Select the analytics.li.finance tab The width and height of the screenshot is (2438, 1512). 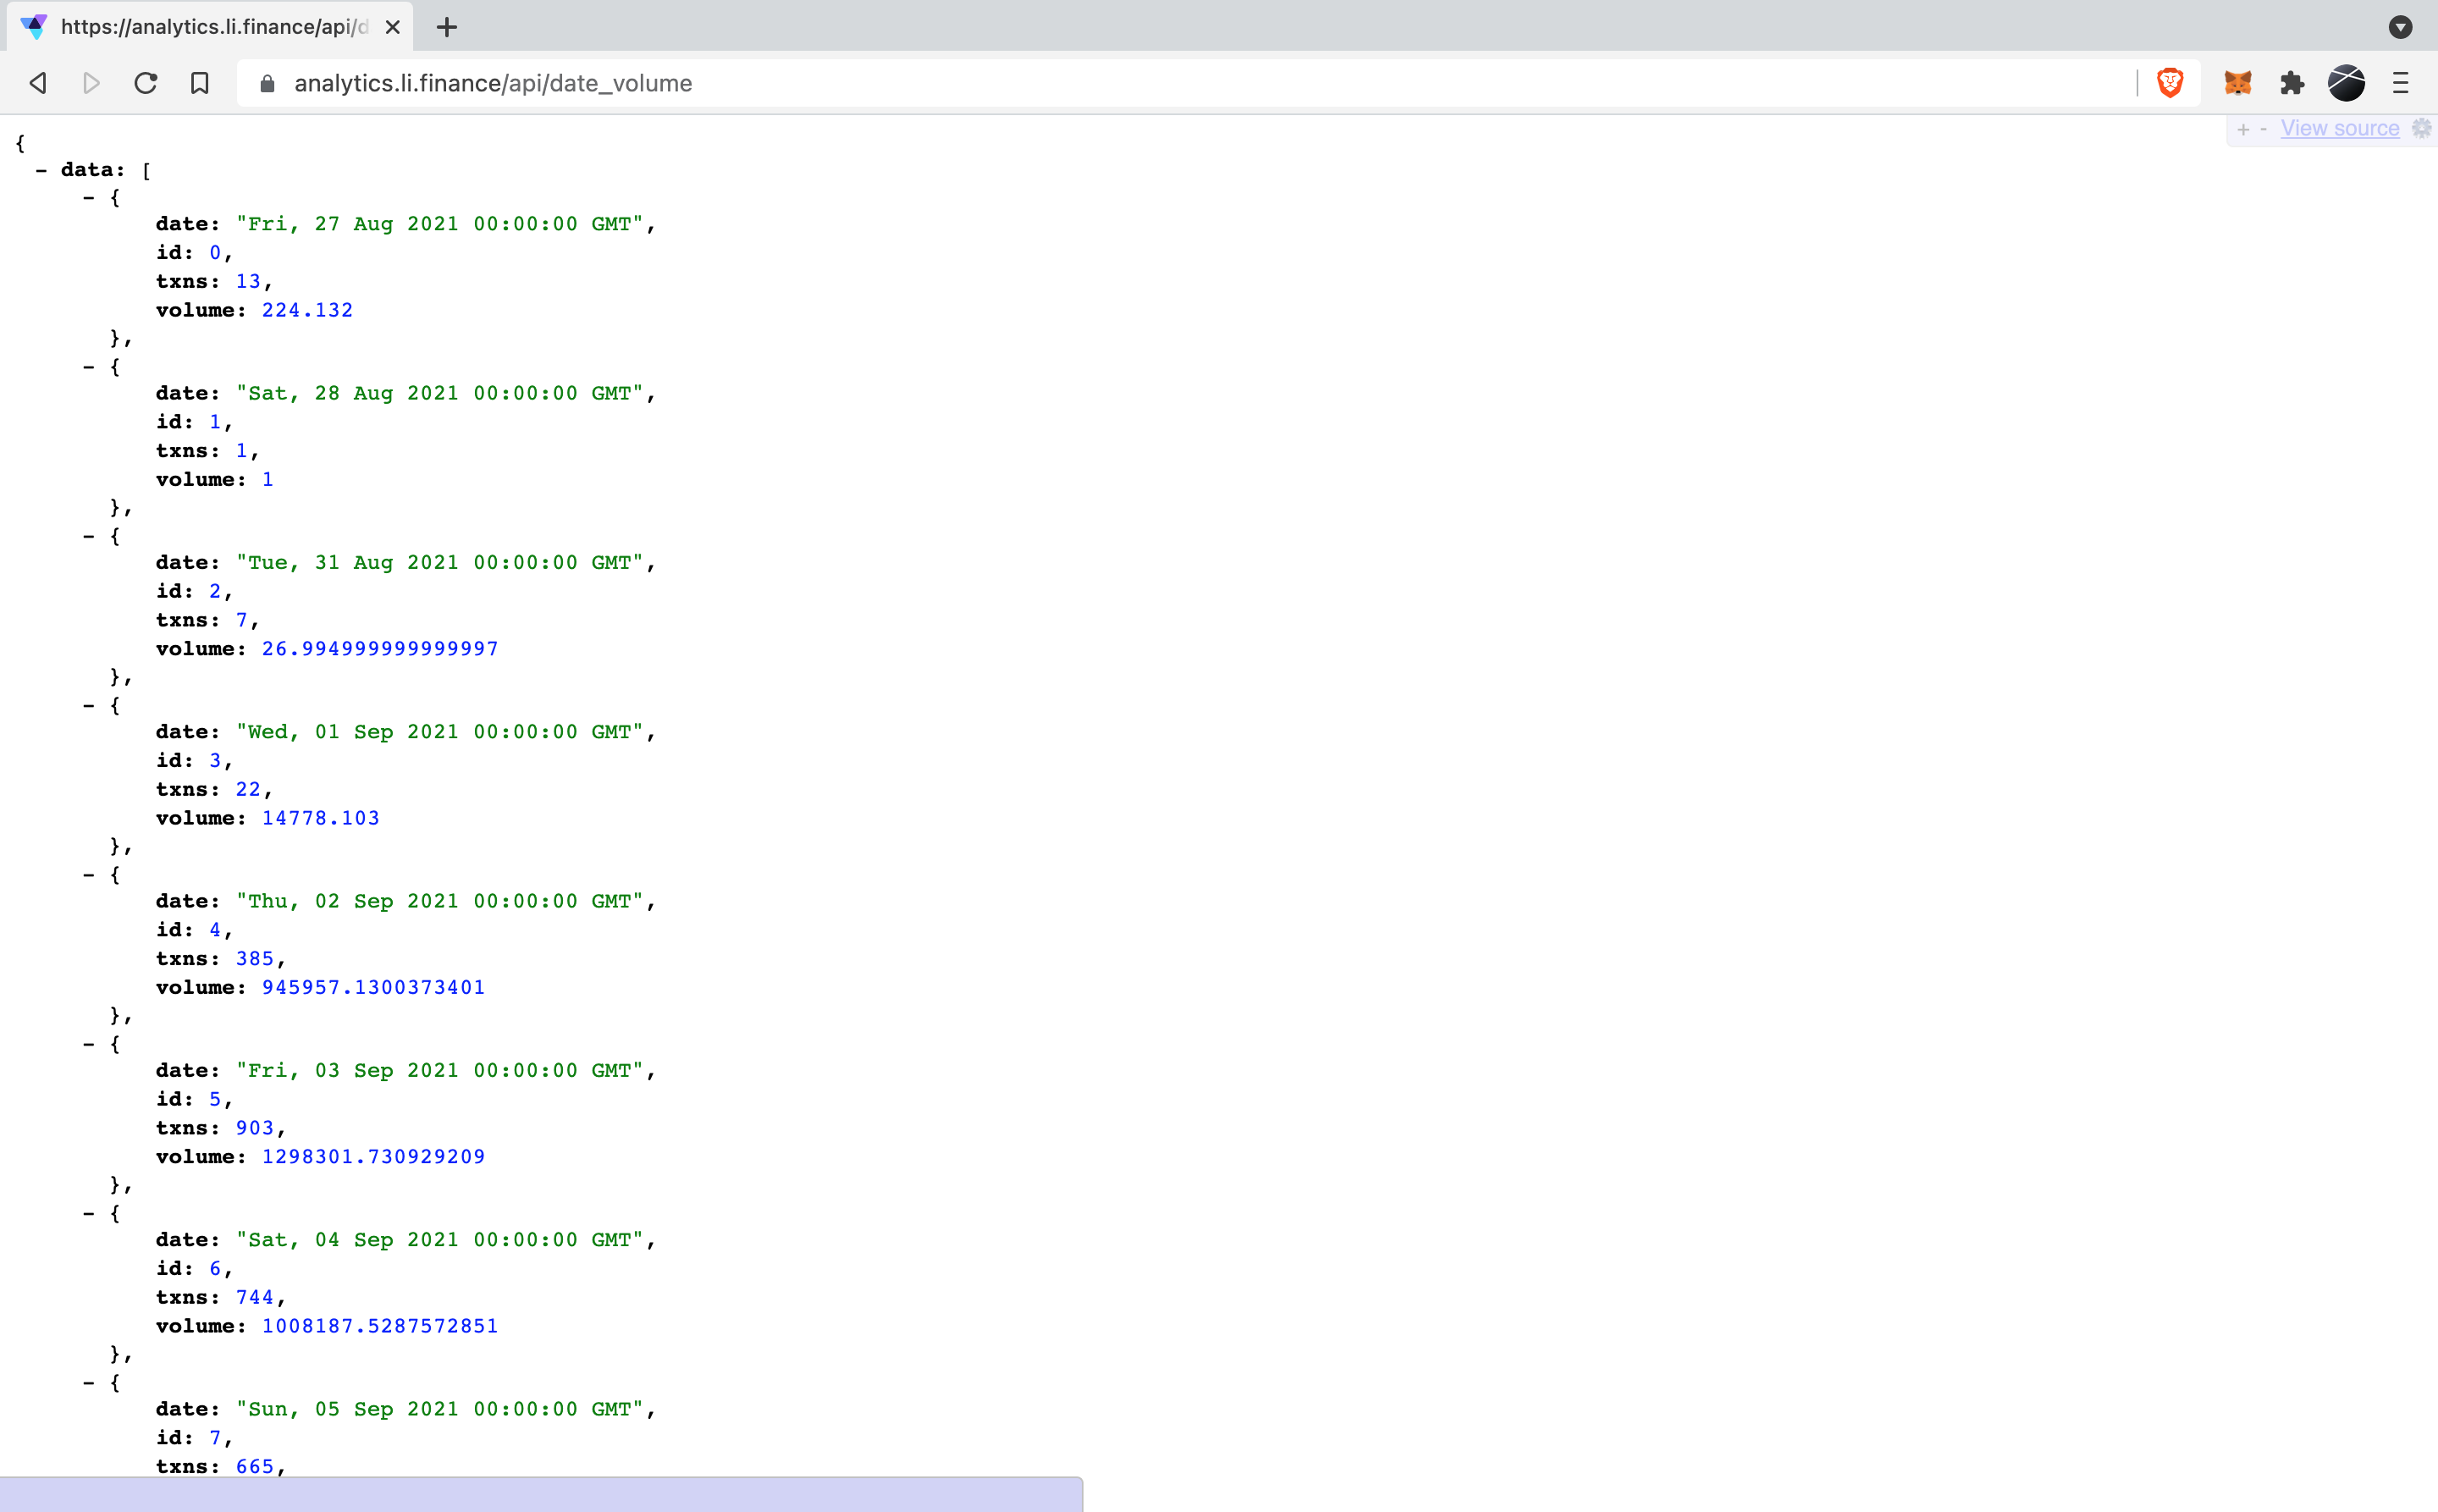click(x=212, y=27)
